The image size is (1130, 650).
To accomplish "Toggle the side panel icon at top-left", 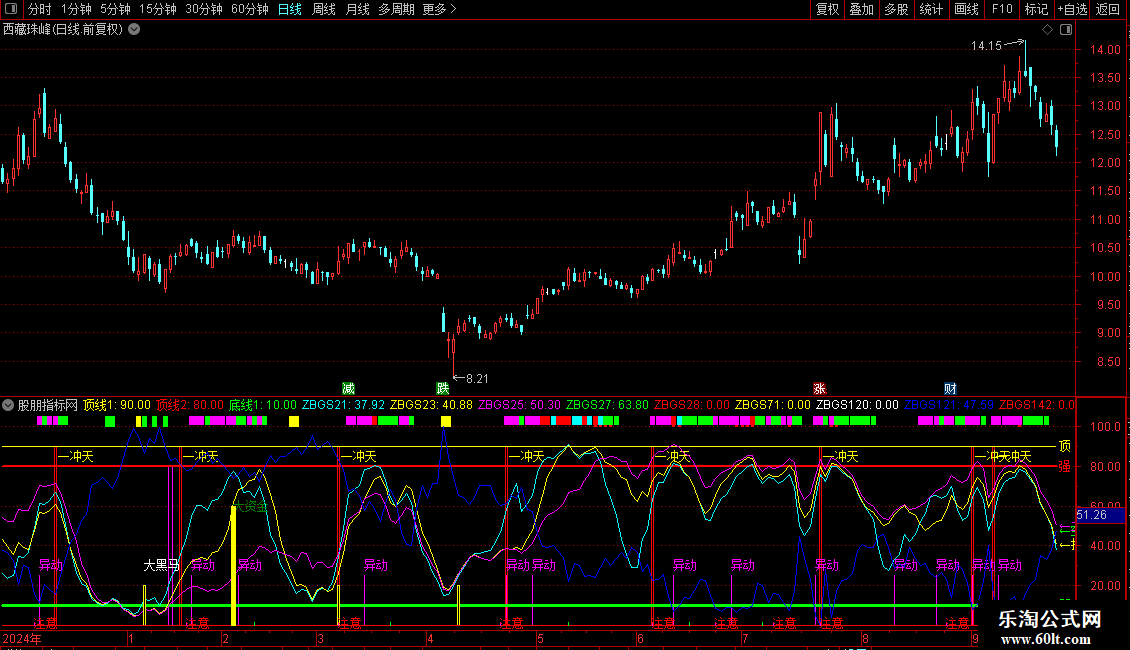I will (11, 9).
